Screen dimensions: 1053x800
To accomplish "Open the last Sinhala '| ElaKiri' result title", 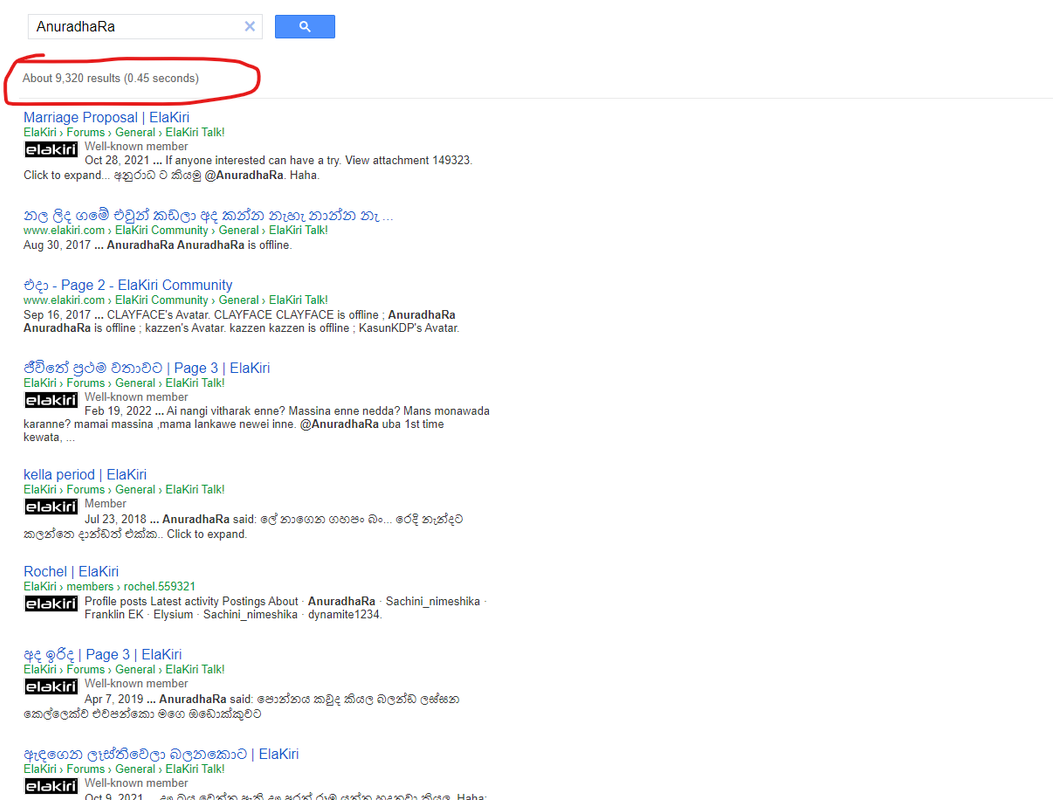I will pos(161,754).
